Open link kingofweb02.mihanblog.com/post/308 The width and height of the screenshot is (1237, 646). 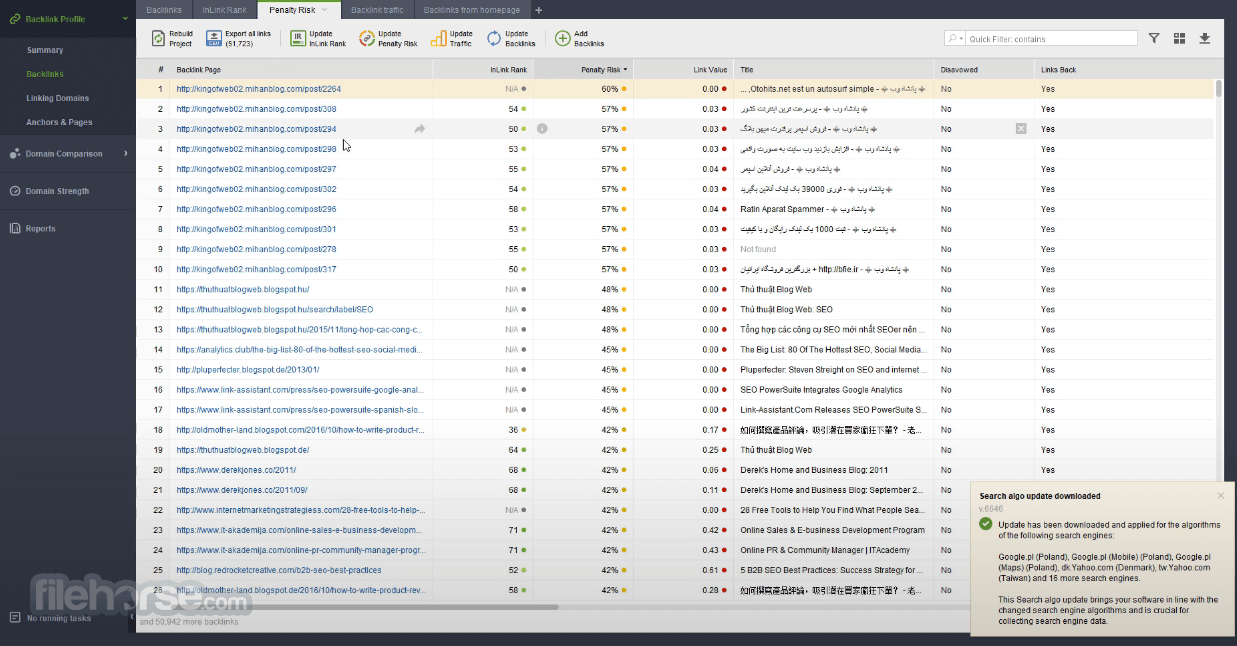point(256,109)
